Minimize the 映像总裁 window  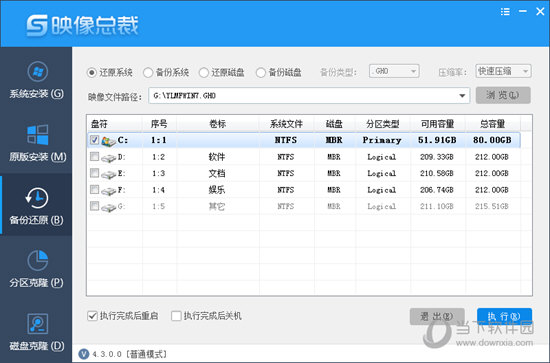click(x=523, y=12)
